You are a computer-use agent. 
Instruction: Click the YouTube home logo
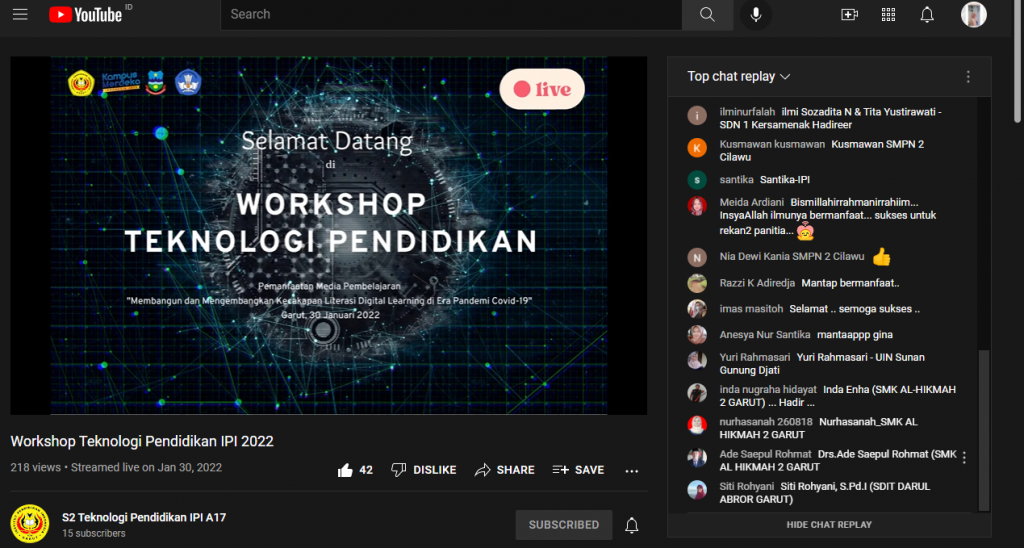[x=84, y=14]
